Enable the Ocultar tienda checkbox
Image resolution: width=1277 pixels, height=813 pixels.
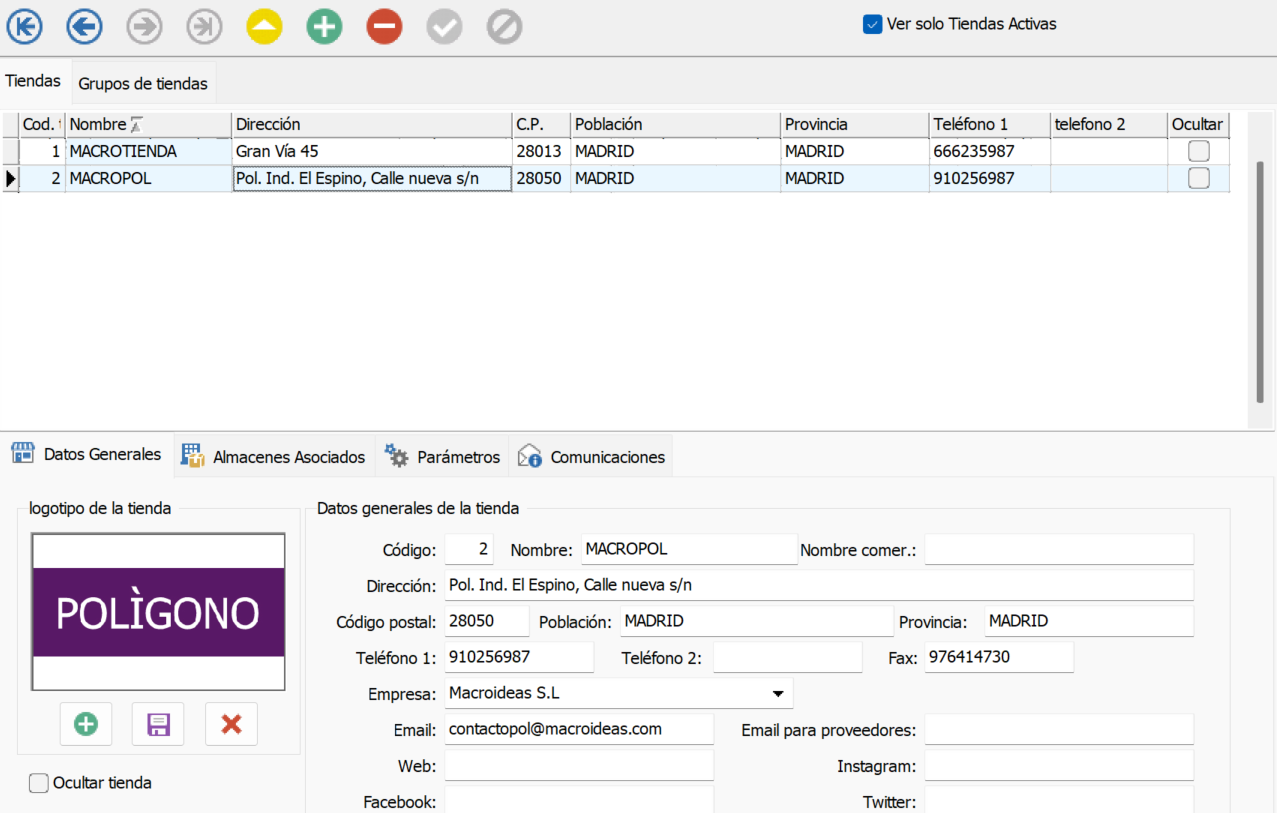pyautogui.click(x=39, y=783)
